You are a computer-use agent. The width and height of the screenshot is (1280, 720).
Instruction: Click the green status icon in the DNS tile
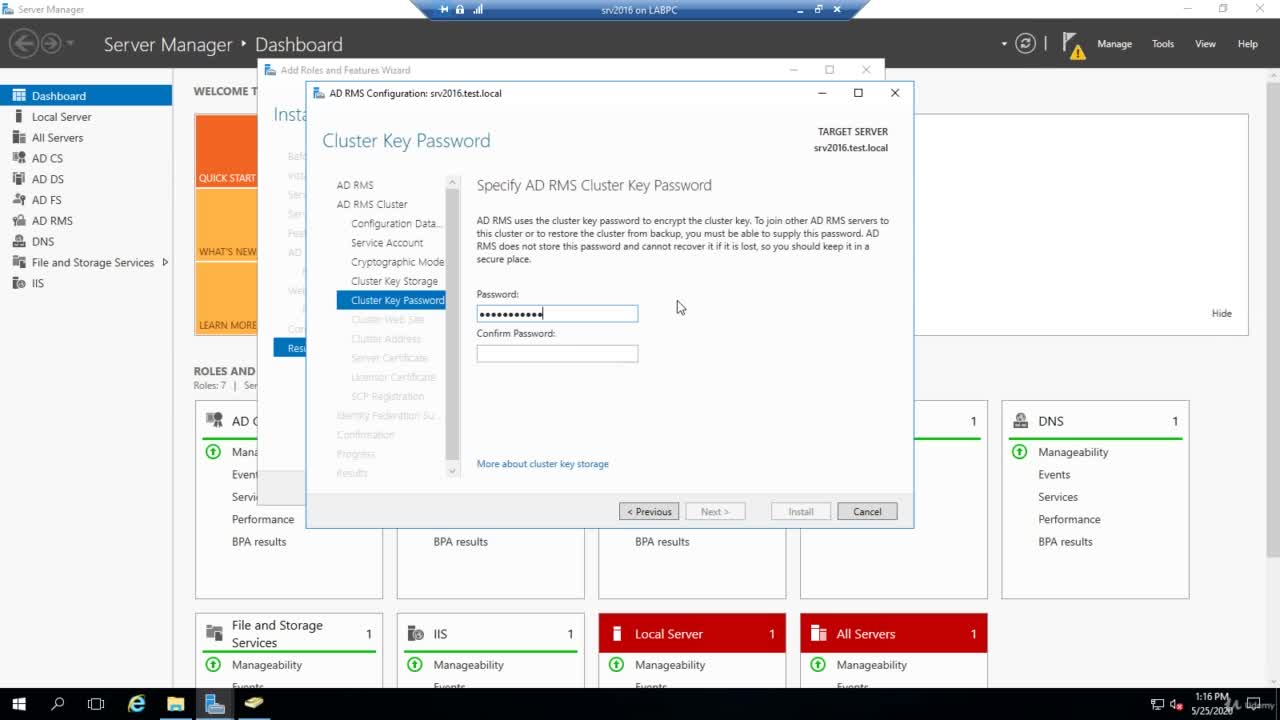tap(1019, 452)
